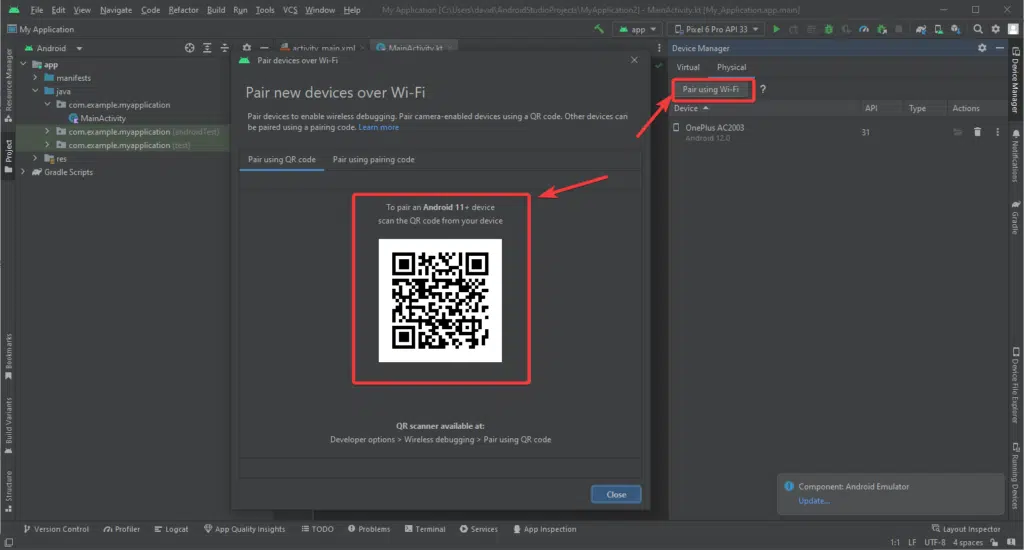Screen dimensions: 1024x550
Task: Open Device Manager panel settings gear
Action: (982, 48)
